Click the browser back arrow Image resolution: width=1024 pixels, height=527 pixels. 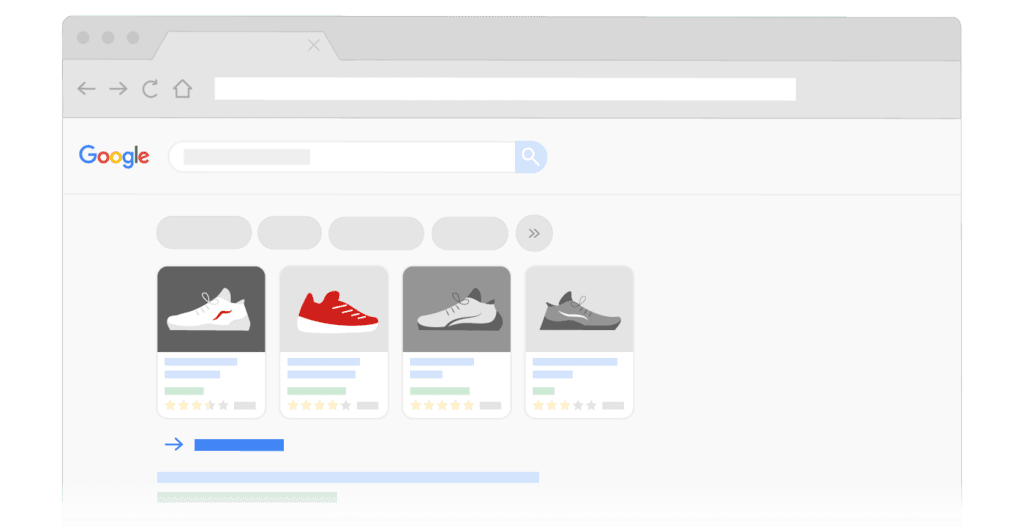tap(87, 89)
